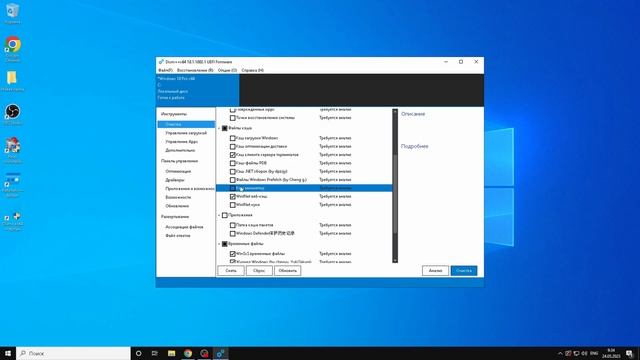640x360 pixels.
Task: Click the cleanup list scrollbar up arrow
Action: 395,111
